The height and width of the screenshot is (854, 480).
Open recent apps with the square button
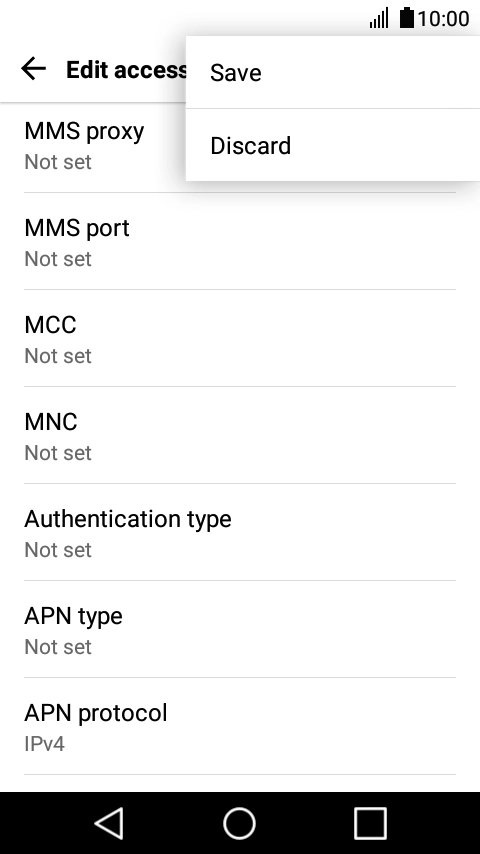[x=370, y=823]
